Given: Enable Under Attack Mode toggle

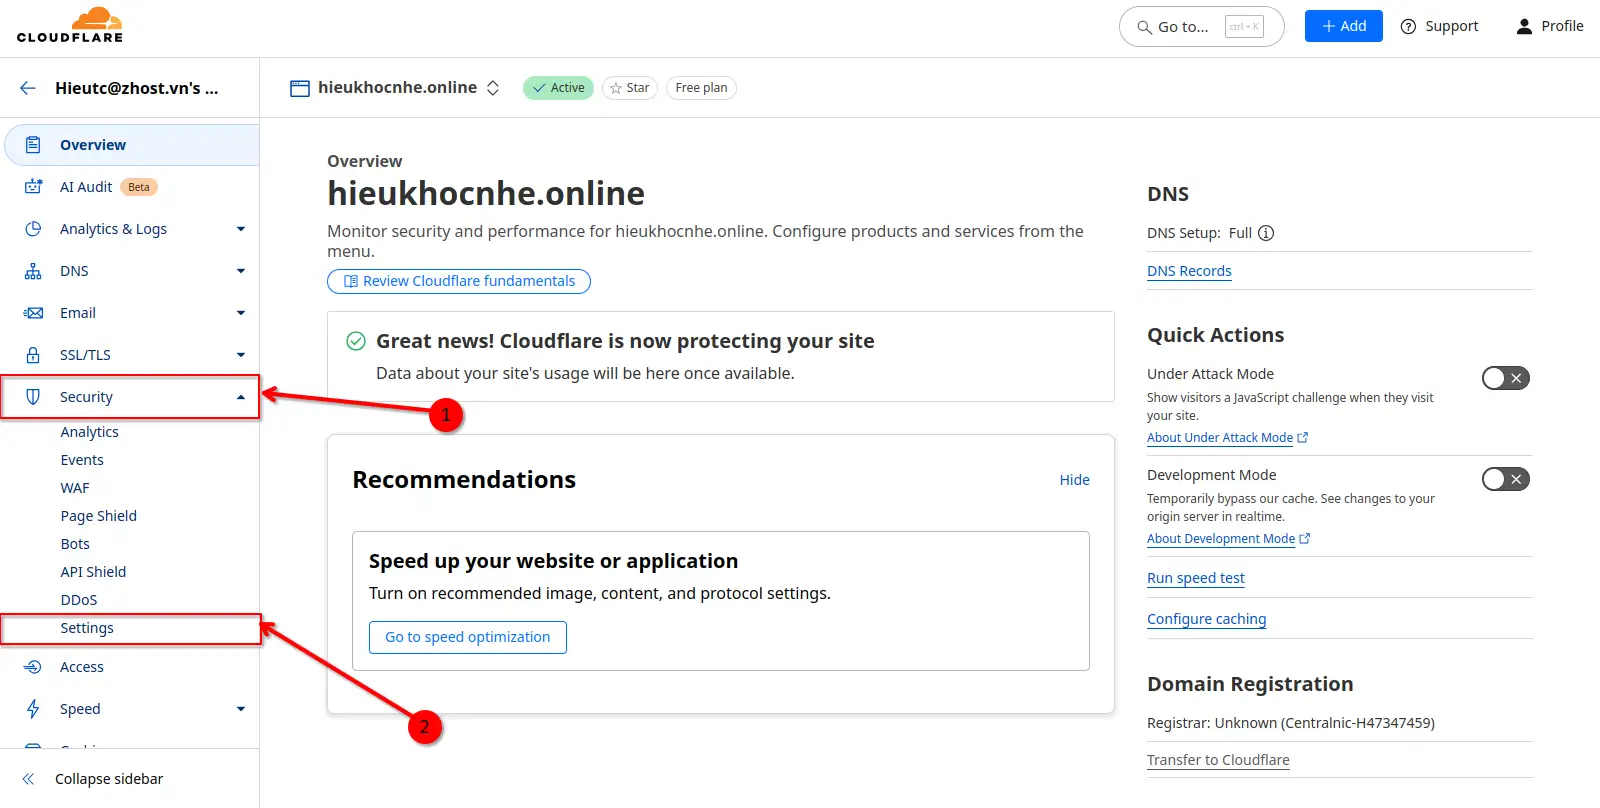Looking at the screenshot, I should 1505,378.
